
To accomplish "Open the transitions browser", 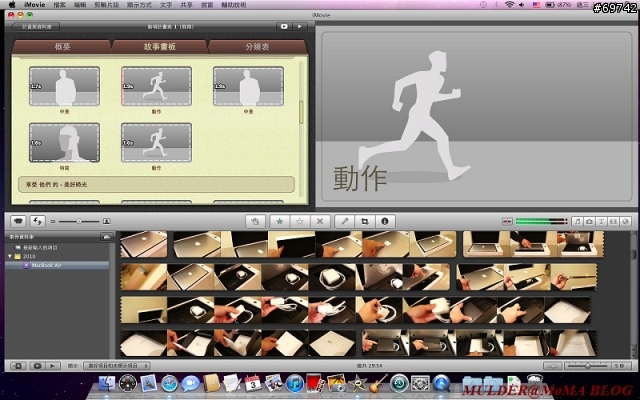I will tap(613, 221).
